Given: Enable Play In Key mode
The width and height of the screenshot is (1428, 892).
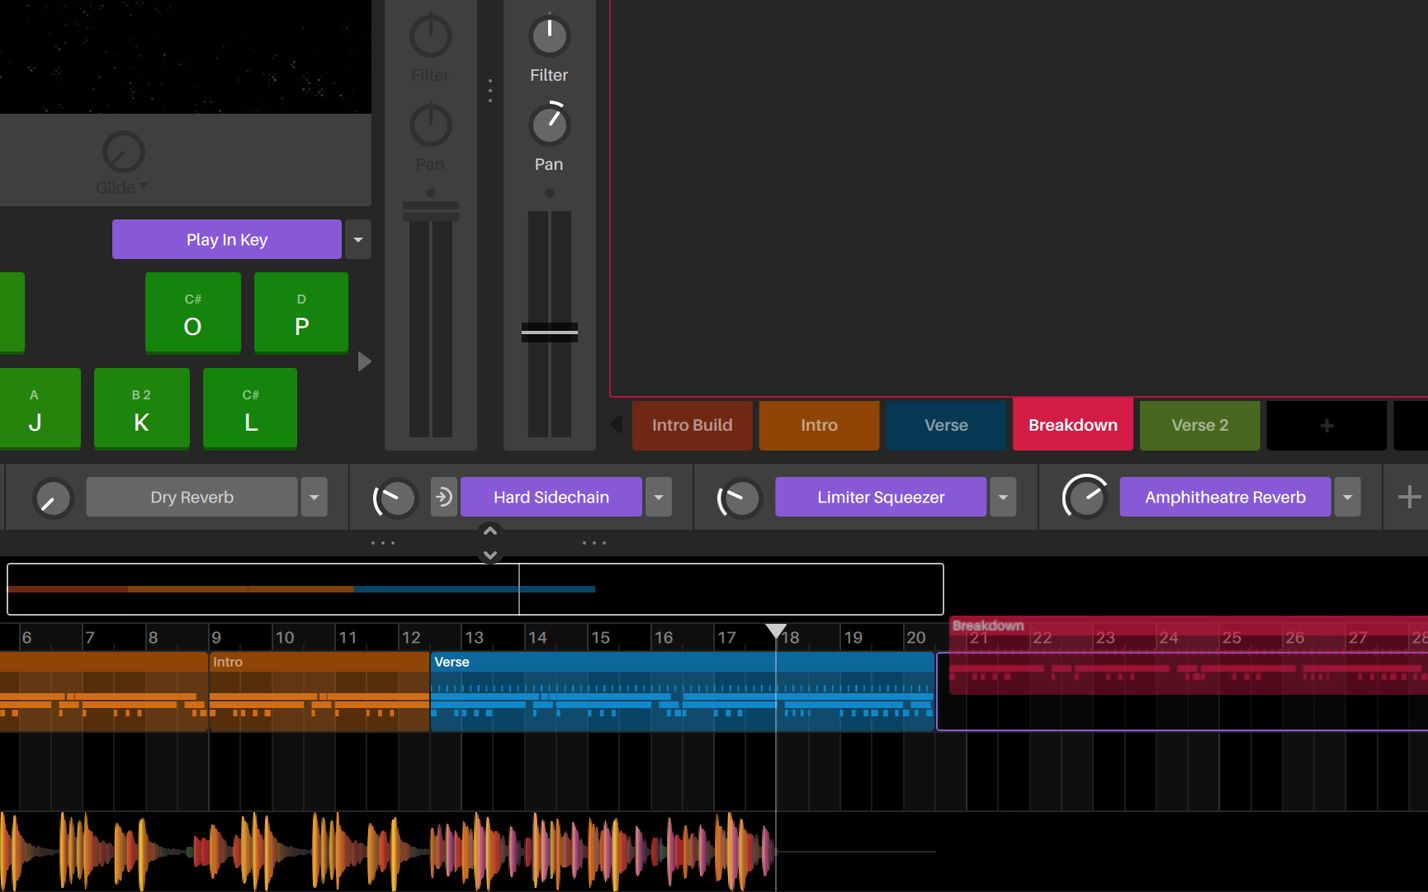Looking at the screenshot, I should [226, 239].
